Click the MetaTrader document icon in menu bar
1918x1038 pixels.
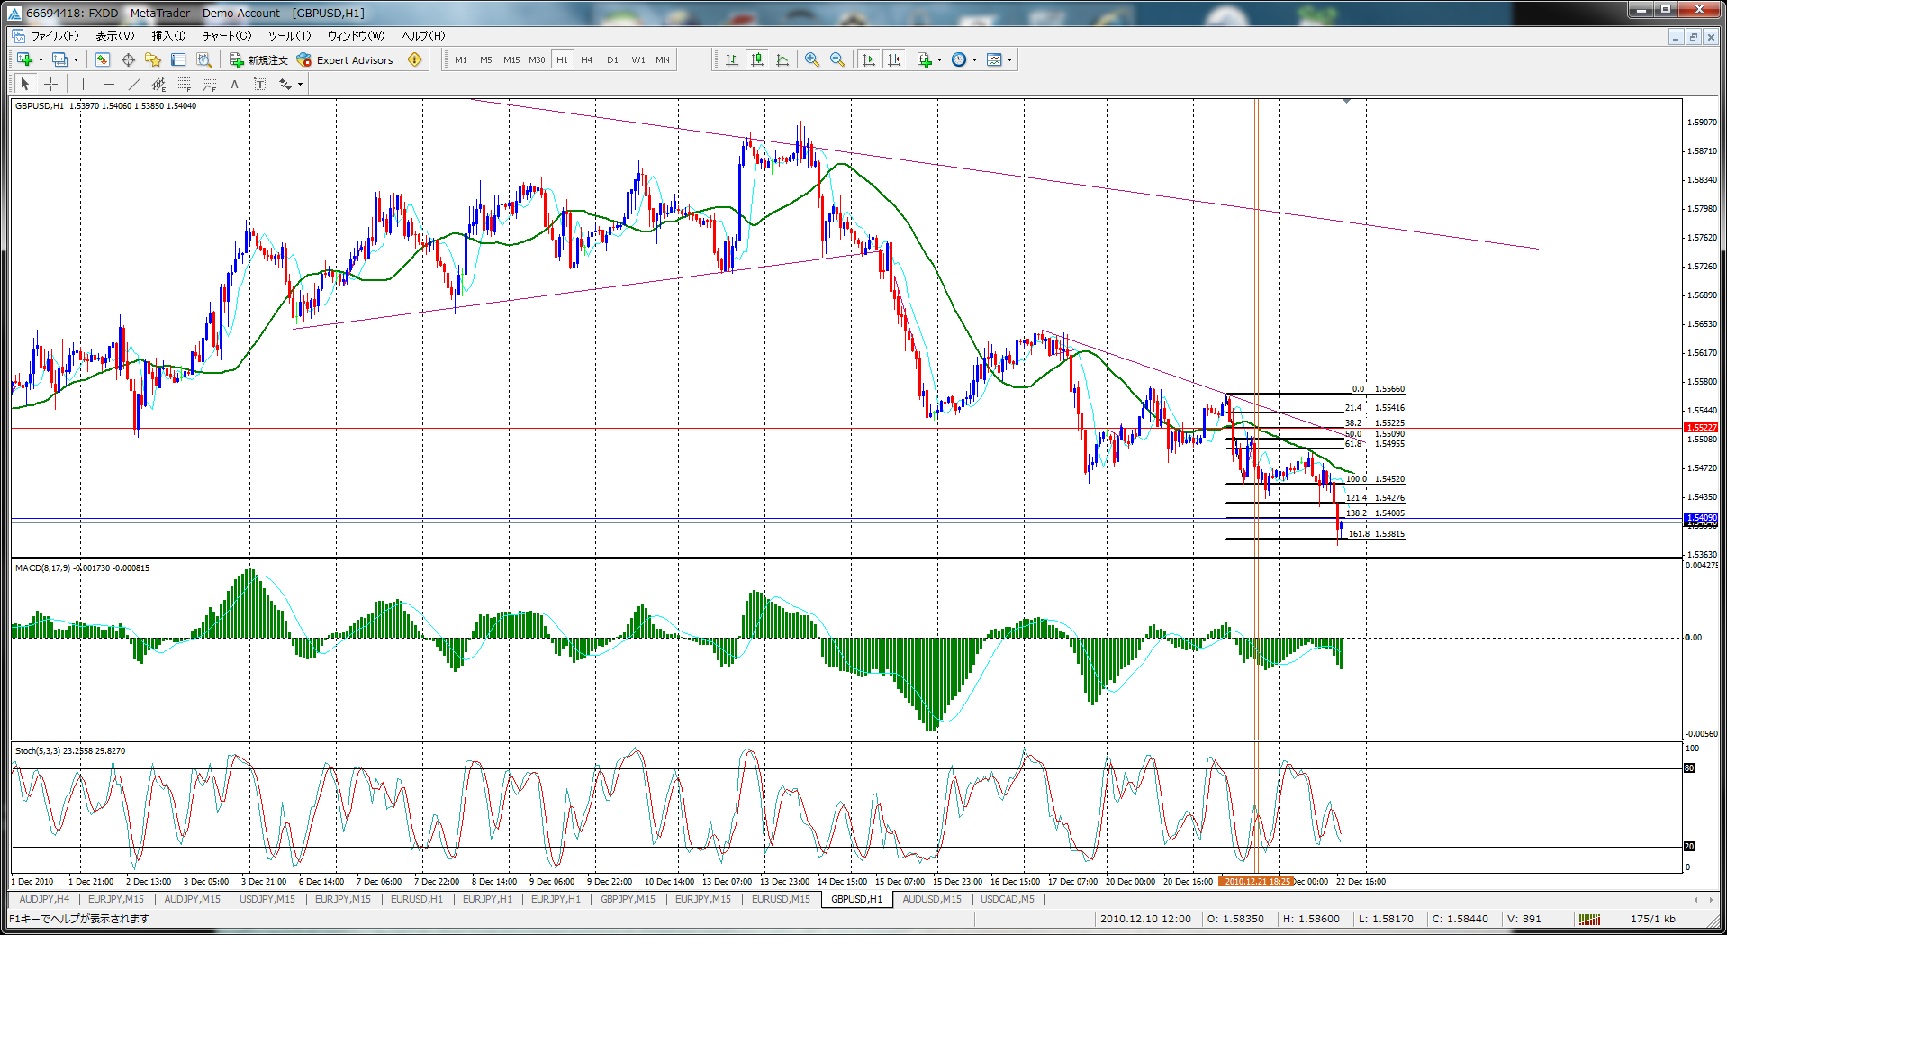[18, 36]
